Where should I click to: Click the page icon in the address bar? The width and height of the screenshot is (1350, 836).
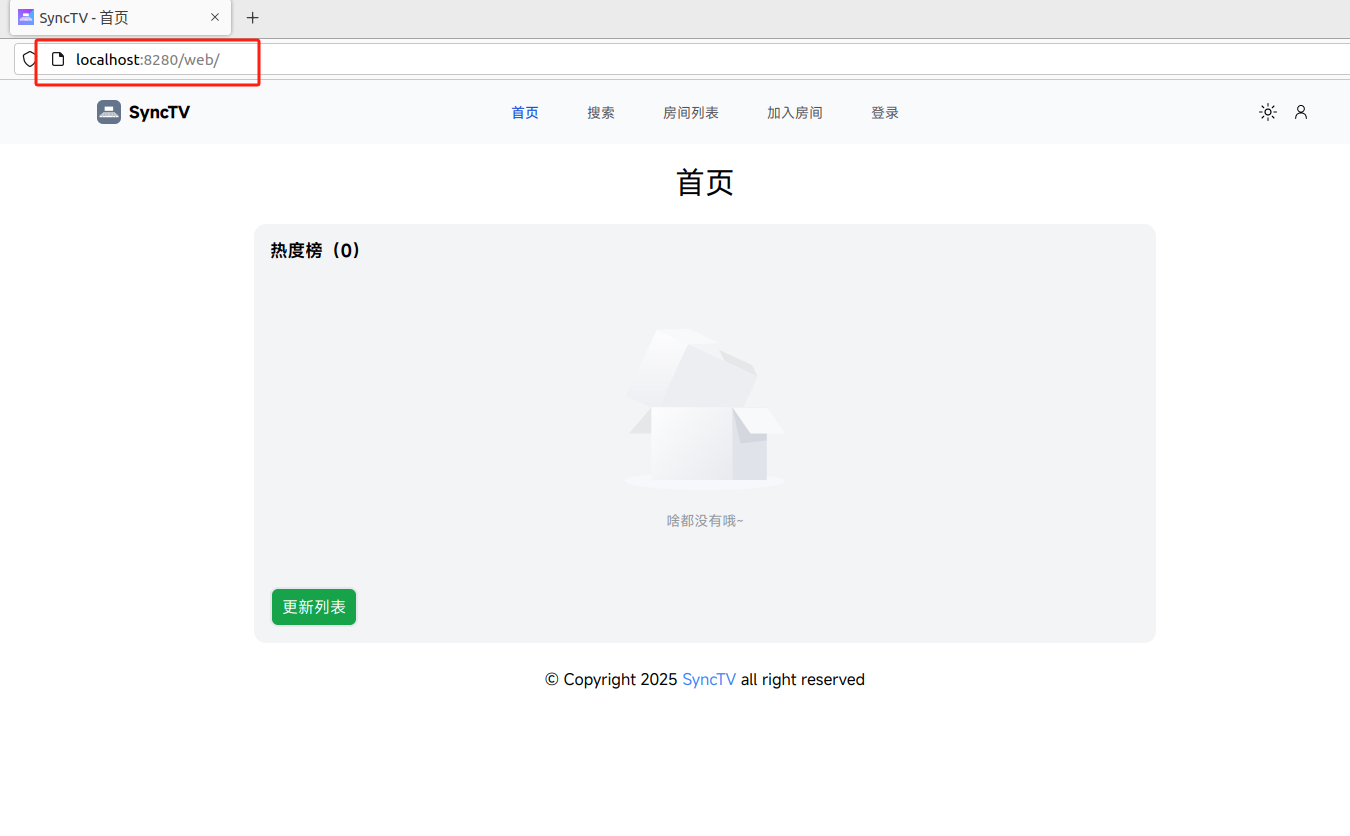58,59
